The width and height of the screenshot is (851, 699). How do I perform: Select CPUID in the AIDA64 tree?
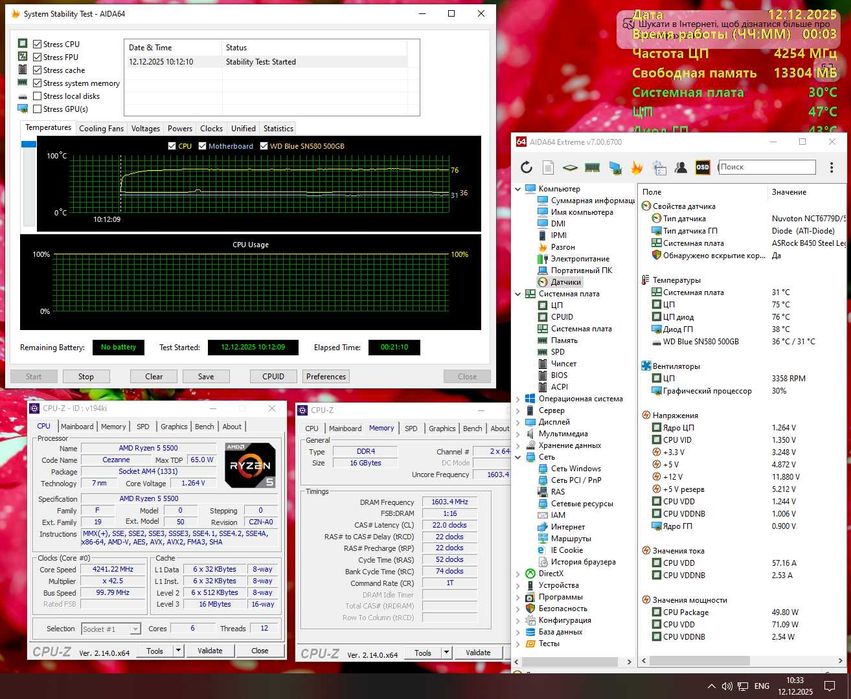point(562,317)
